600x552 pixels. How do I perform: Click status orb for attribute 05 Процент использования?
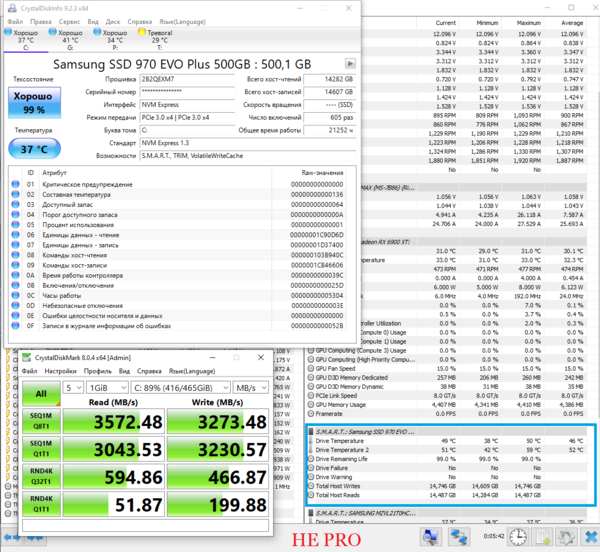click(15, 225)
